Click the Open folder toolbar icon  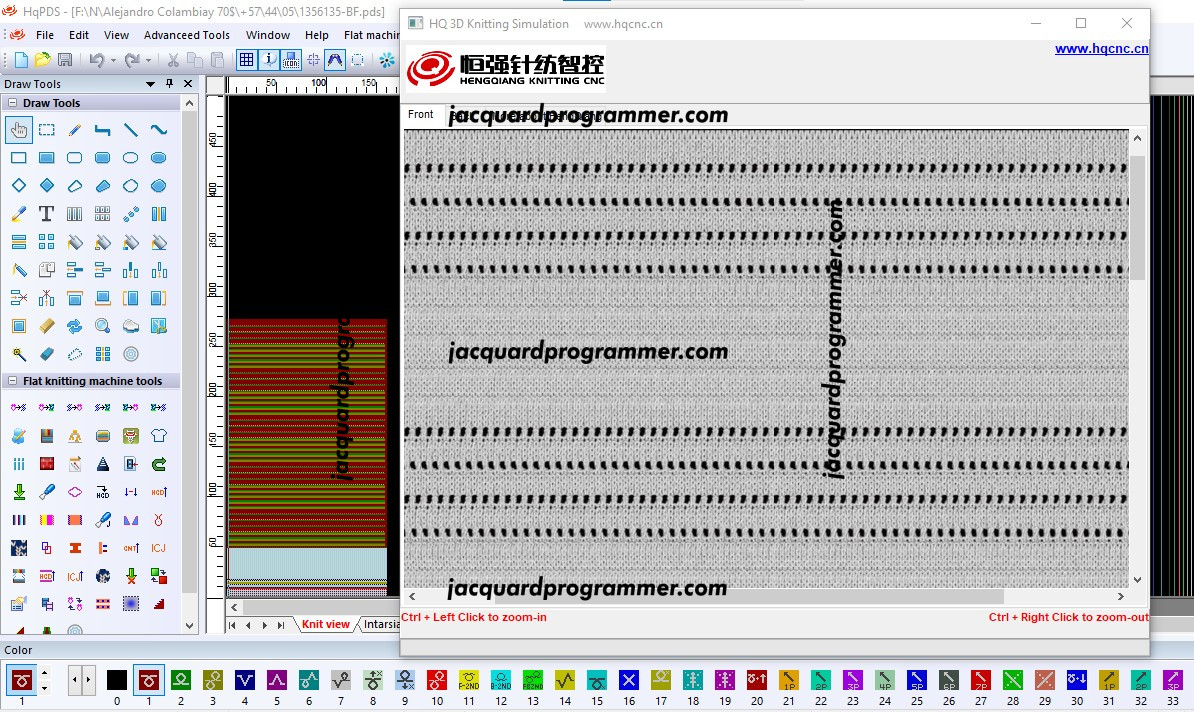(x=43, y=59)
